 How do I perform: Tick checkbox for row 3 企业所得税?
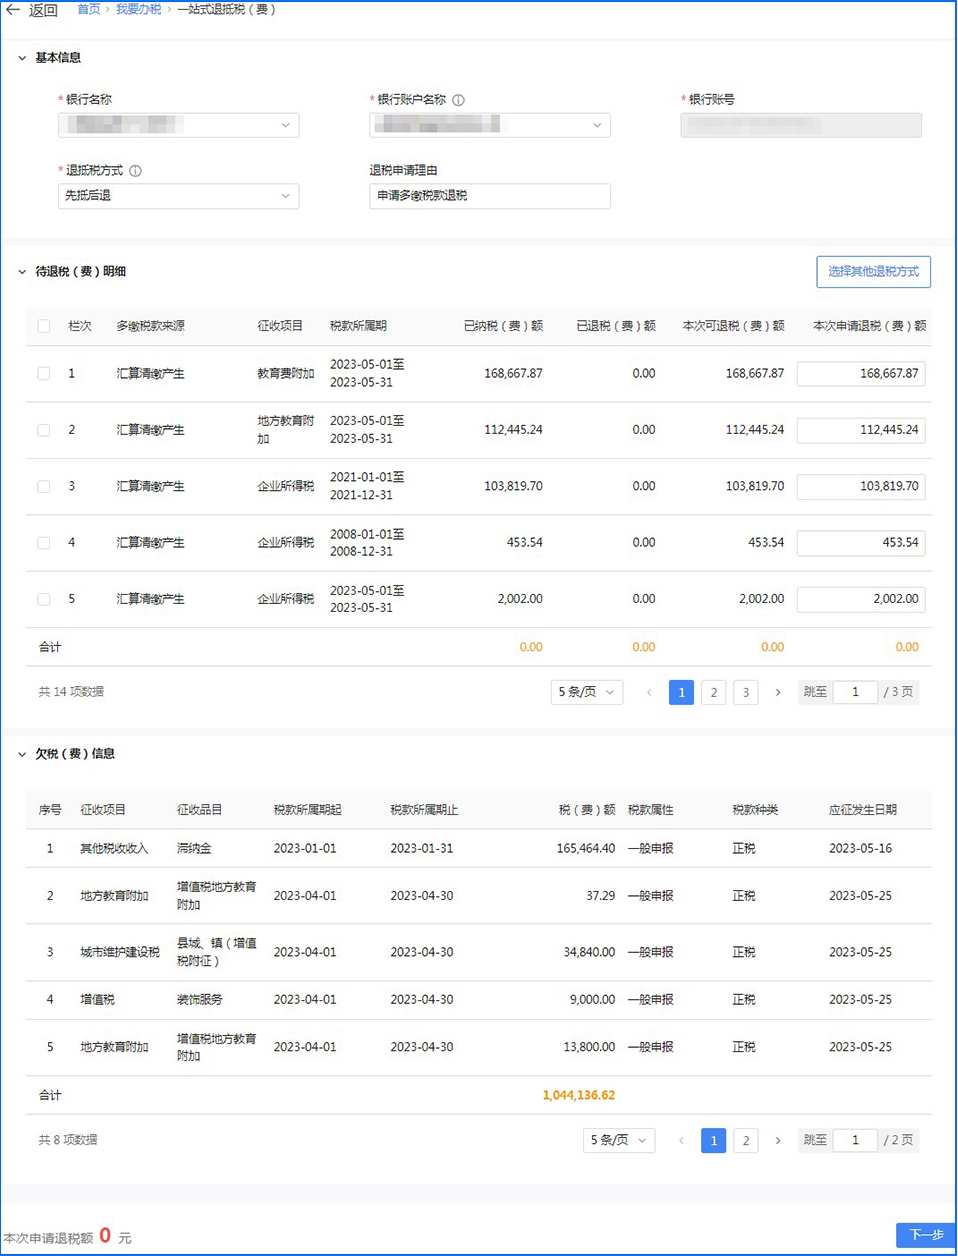(x=44, y=486)
